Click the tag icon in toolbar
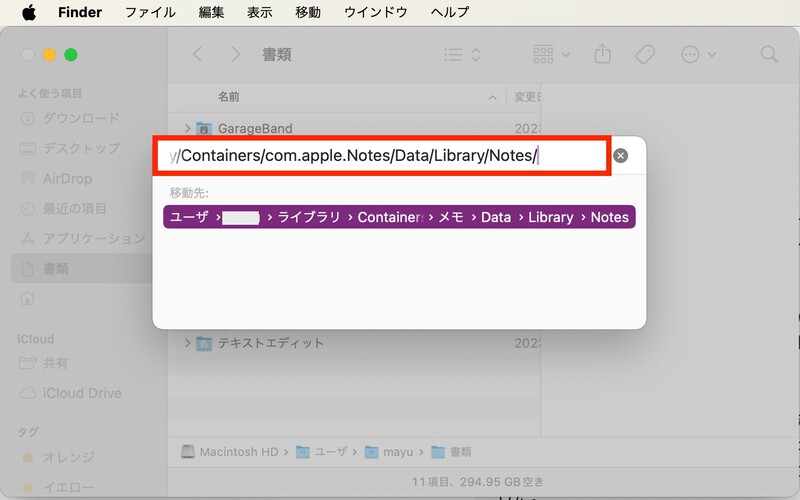 (x=645, y=55)
